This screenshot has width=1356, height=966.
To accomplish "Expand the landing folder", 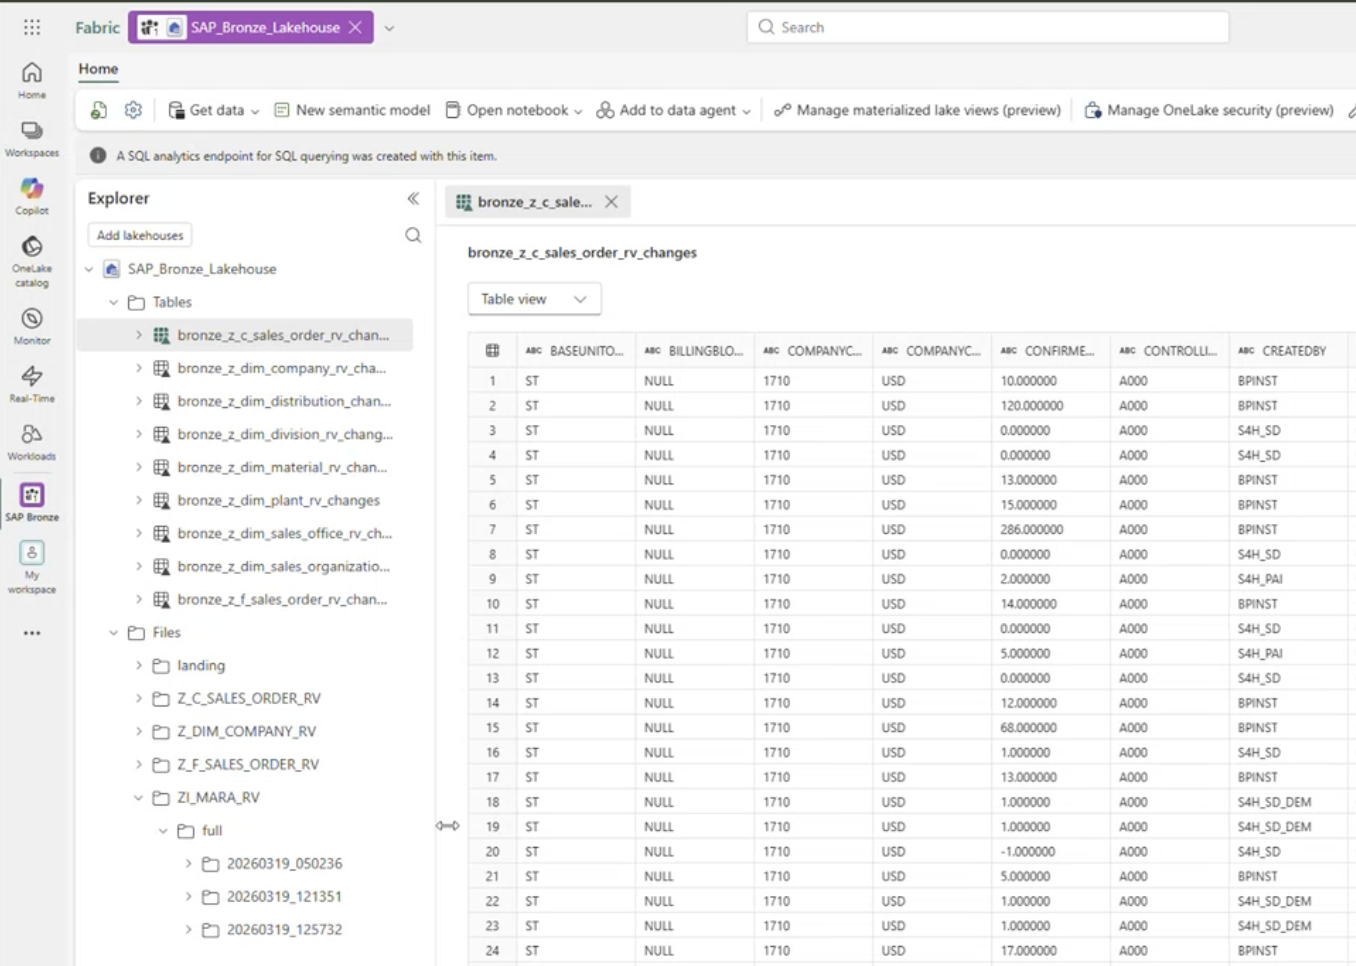I will tap(139, 665).
